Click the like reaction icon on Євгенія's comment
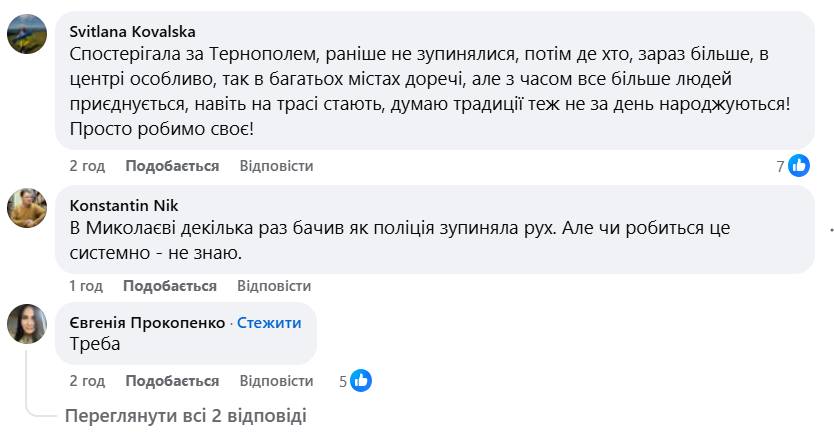The image size is (834, 434). coord(361,381)
